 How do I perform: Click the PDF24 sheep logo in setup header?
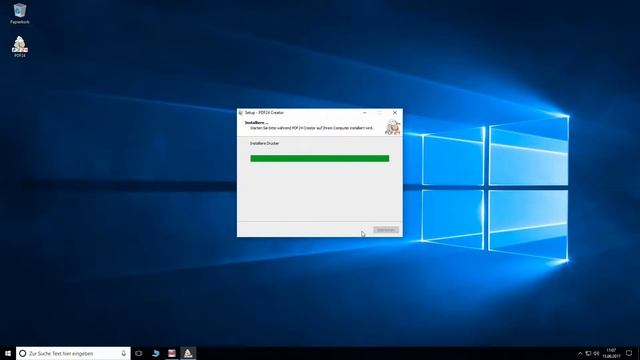tap(393, 127)
